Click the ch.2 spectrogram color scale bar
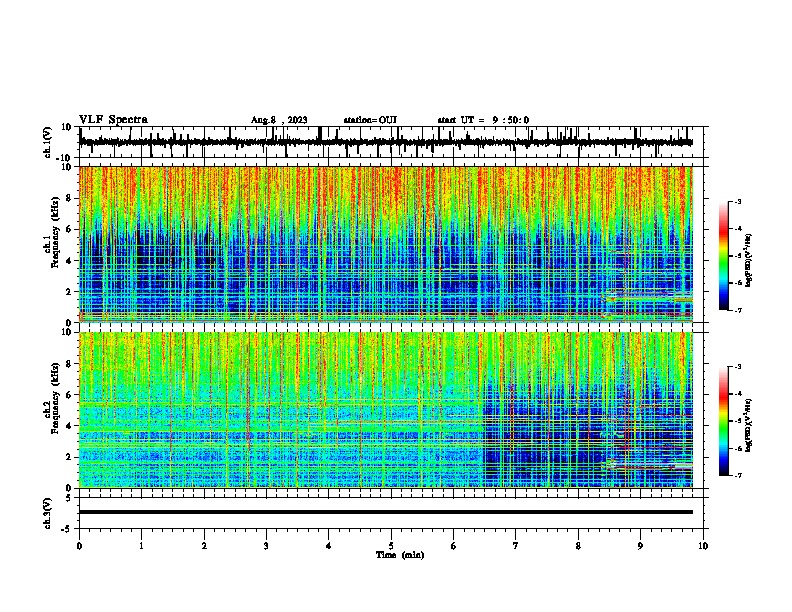 (723, 421)
